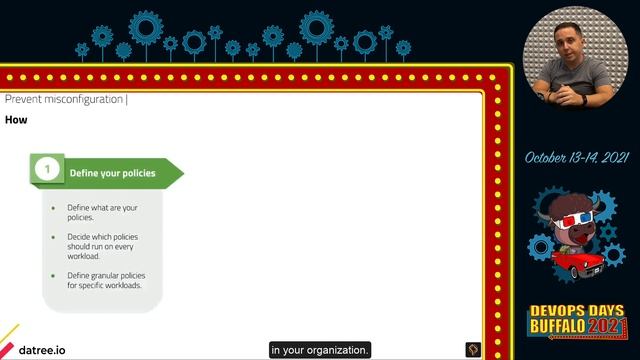Image resolution: width=640 pixels, height=360 pixels.
Task: Click the DevOps Days Buffalo 2021 logo
Action: (577, 321)
